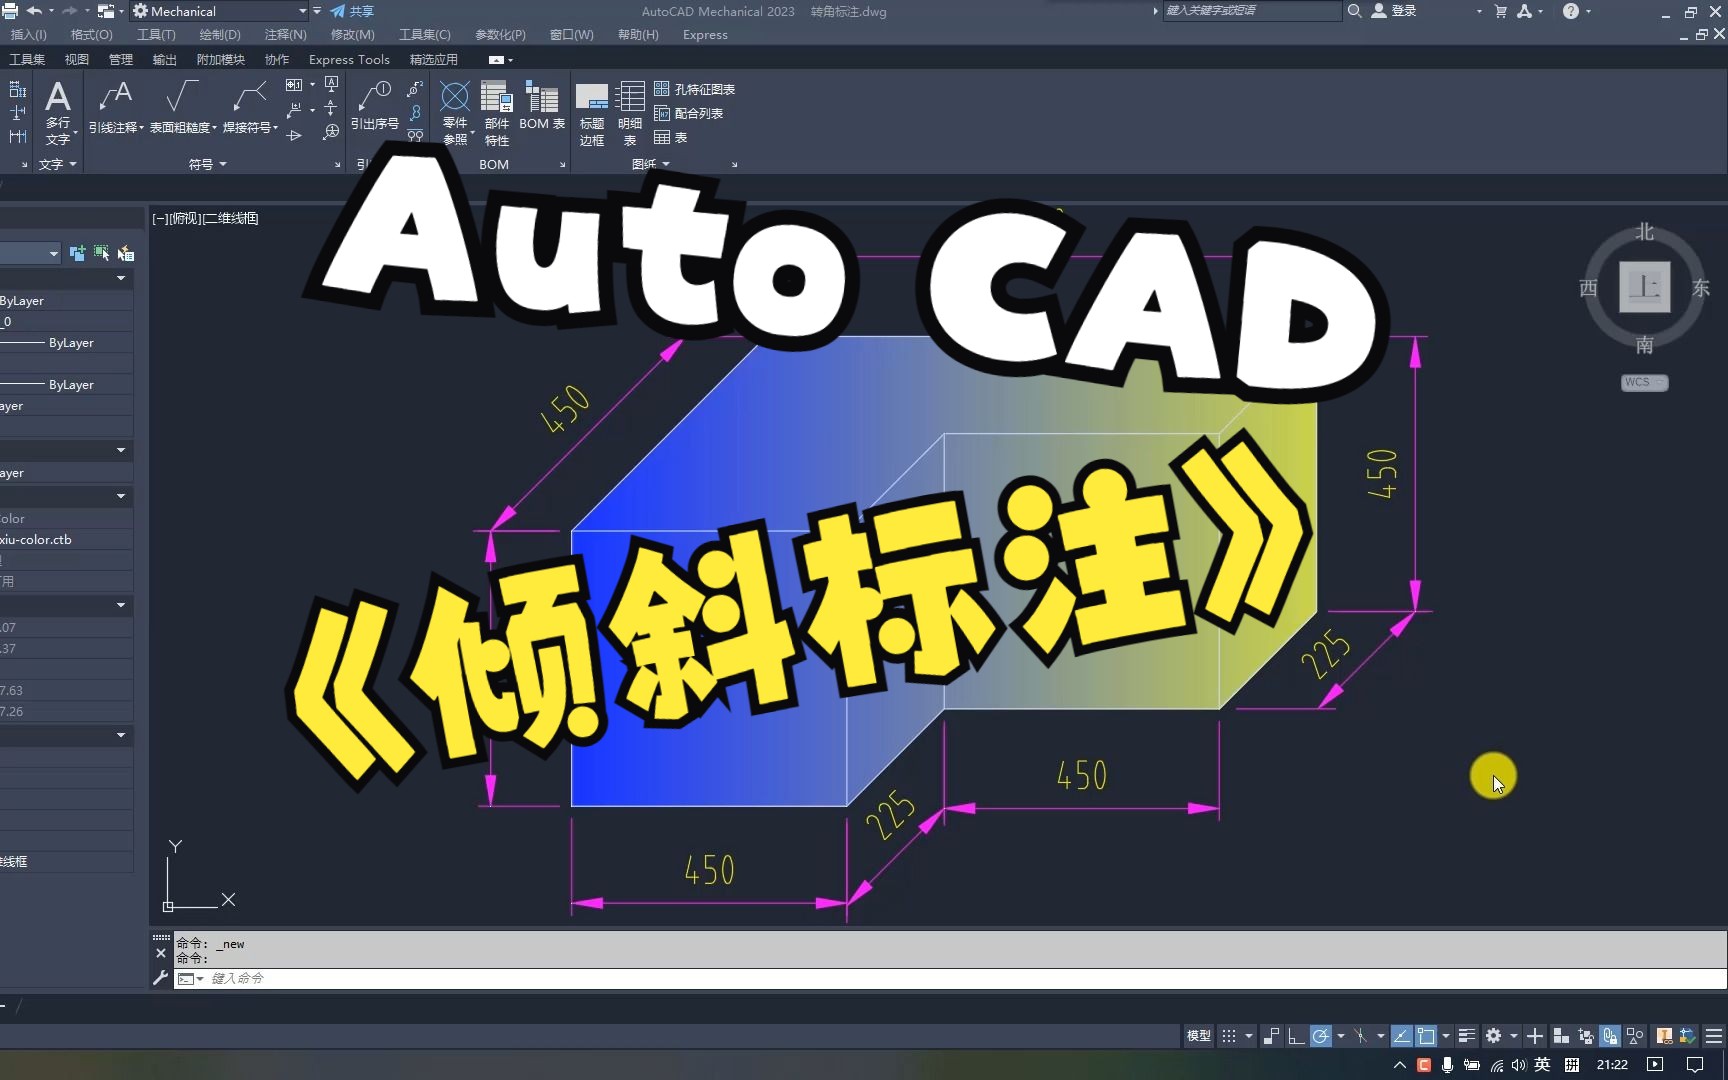Select the 标题边框 title border tool
Screen dimensions: 1728x1080
(592, 113)
